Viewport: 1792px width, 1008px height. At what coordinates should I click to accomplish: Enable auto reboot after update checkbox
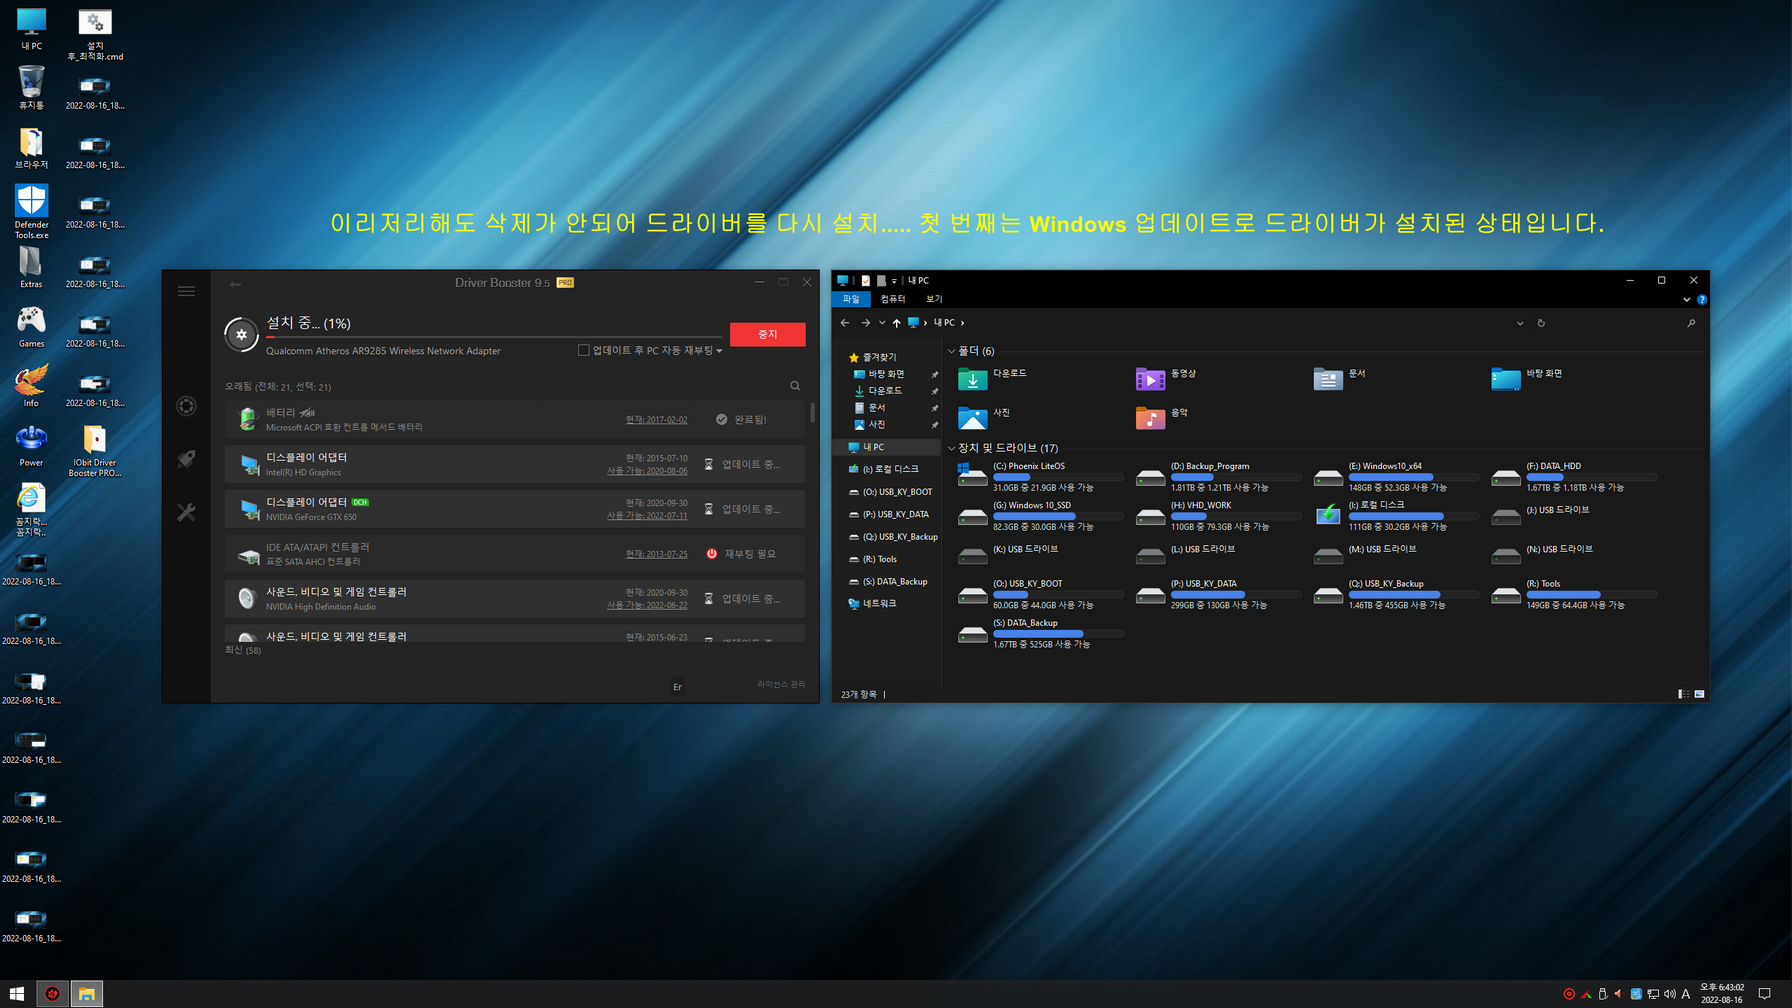pyautogui.click(x=584, y=350)
